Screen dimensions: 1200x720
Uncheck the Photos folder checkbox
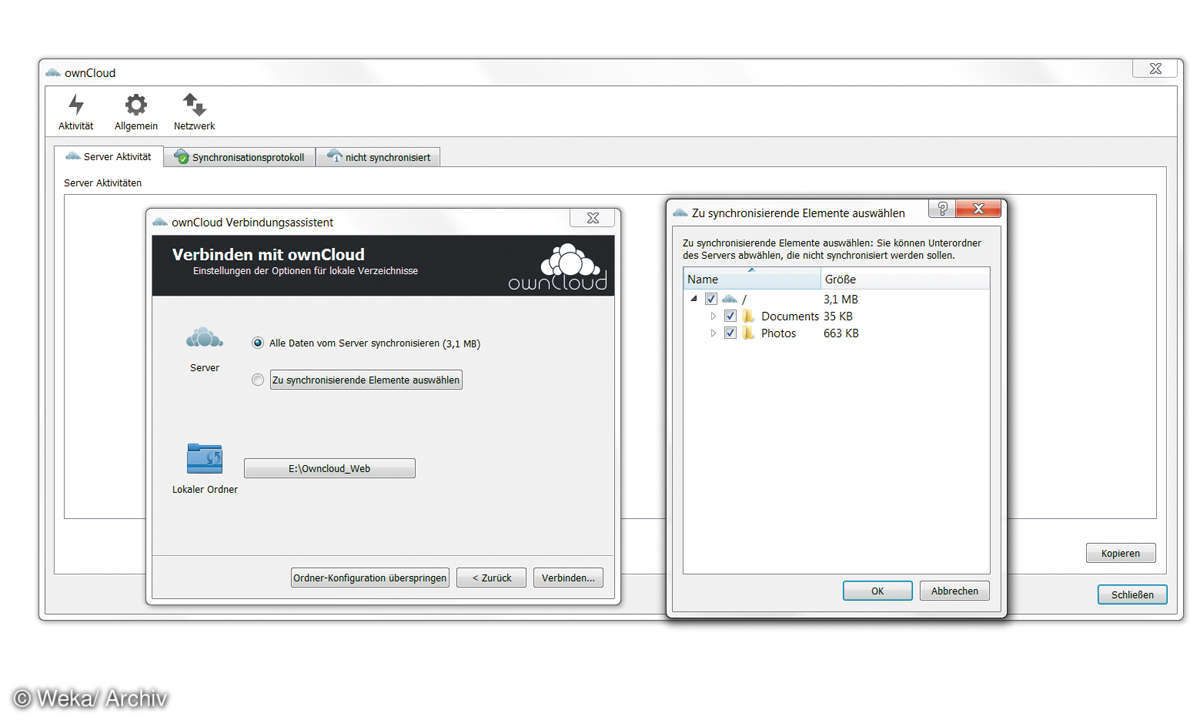(730, 333)
